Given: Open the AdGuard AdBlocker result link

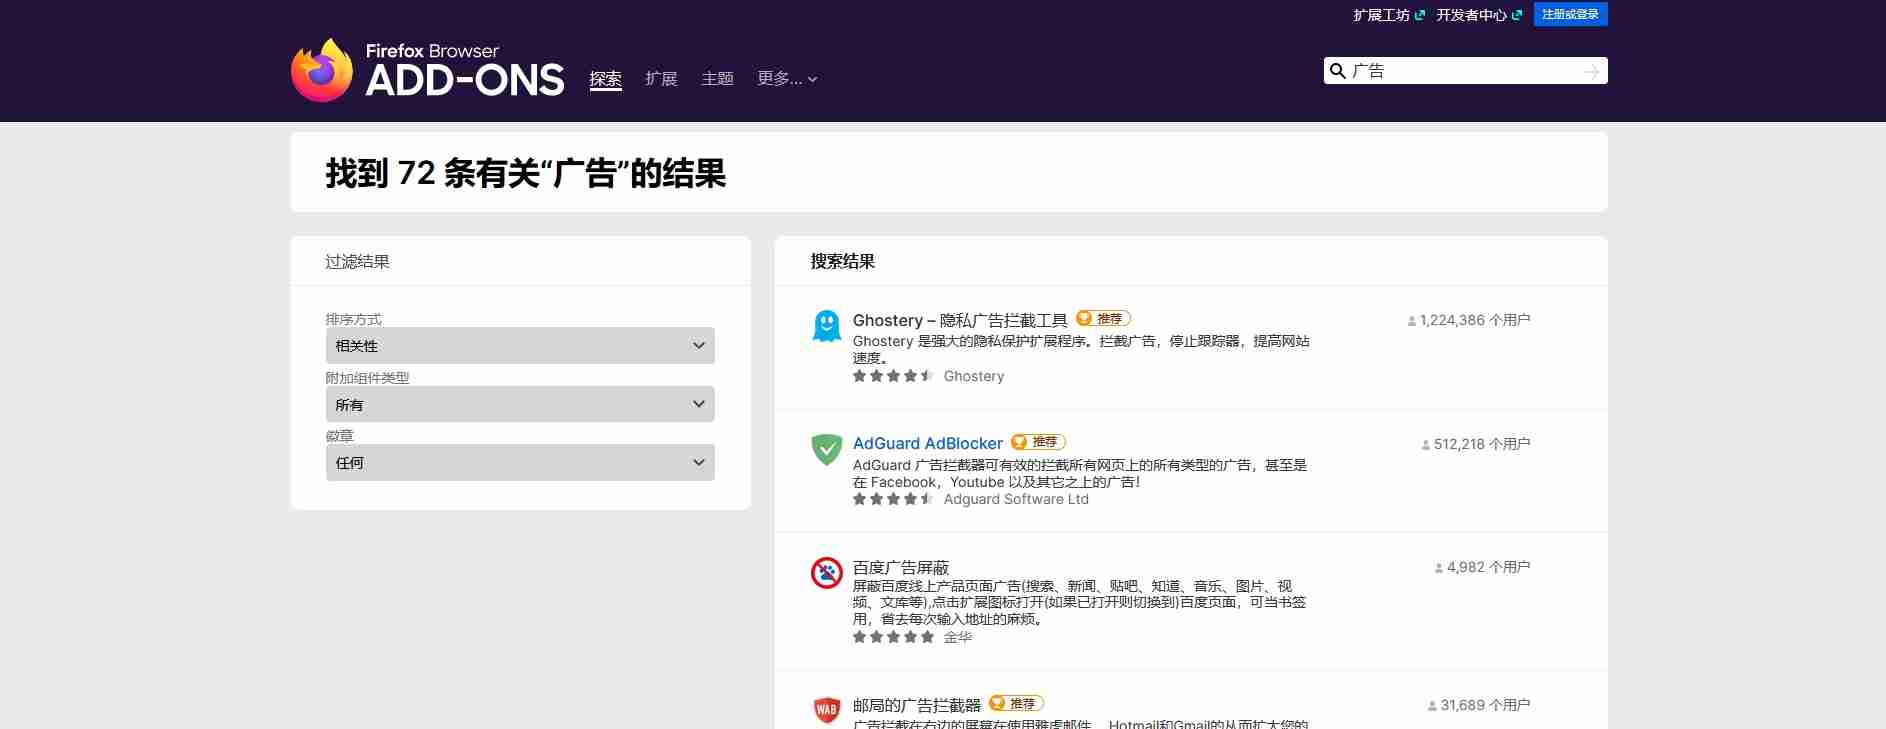Looking at the screenshot, I should 928,443.
